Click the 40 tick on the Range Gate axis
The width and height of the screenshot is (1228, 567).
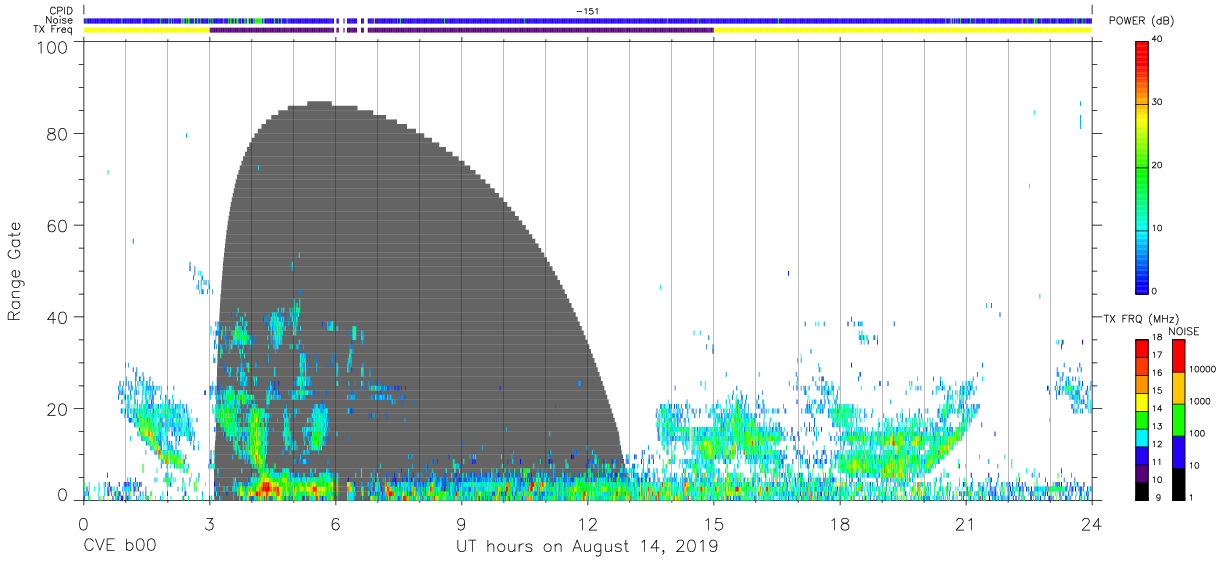pos(57,317)
